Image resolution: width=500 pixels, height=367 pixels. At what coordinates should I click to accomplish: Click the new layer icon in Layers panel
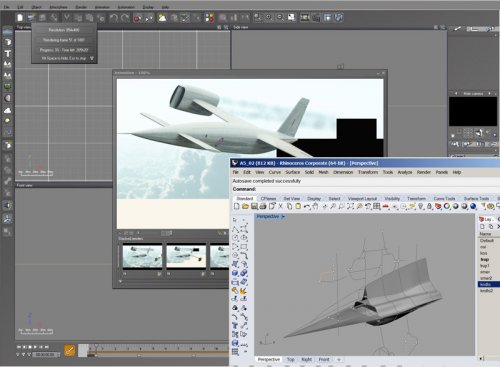[x=482, y=227]
